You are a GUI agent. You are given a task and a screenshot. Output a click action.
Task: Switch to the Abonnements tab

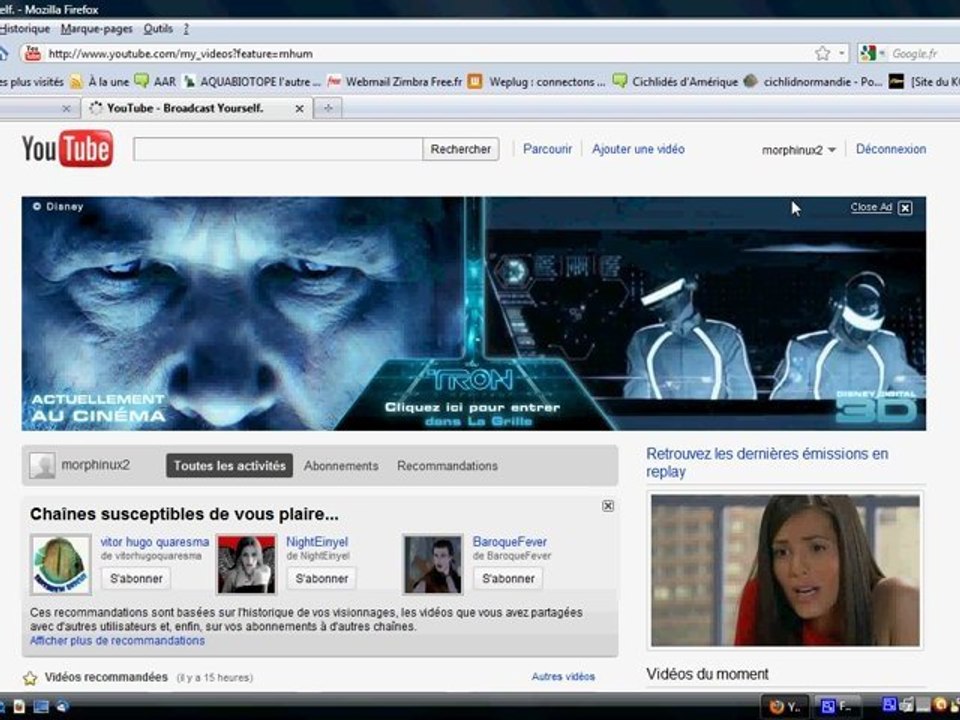pos(341,466)
